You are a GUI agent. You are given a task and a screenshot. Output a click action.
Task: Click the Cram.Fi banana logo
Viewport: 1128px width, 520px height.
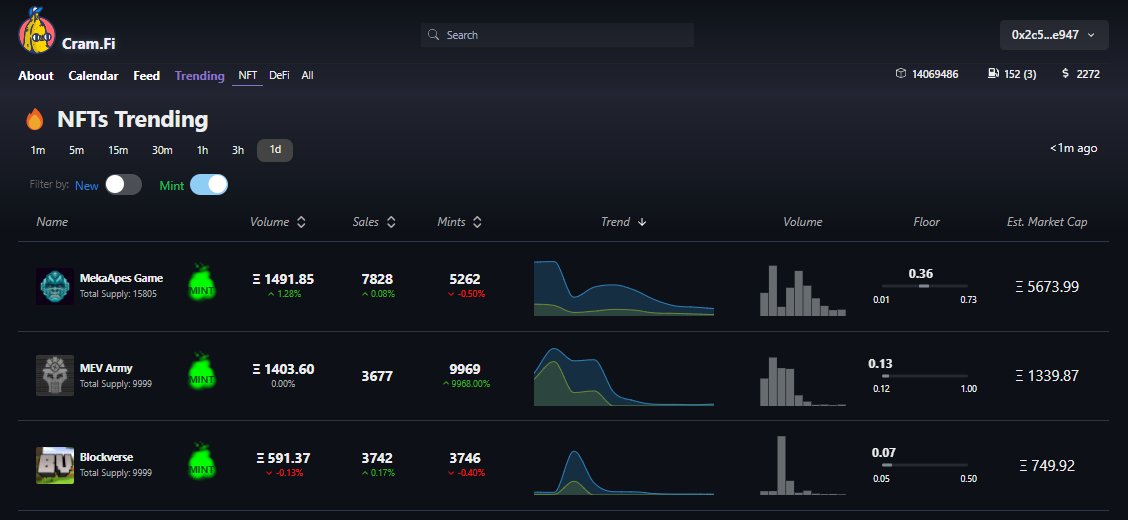[x=37, y=31]
